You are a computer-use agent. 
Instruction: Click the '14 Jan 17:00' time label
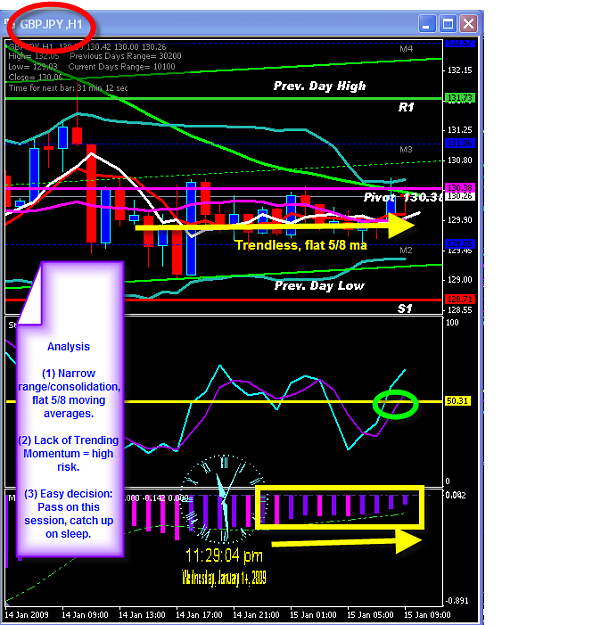(199, 615)
